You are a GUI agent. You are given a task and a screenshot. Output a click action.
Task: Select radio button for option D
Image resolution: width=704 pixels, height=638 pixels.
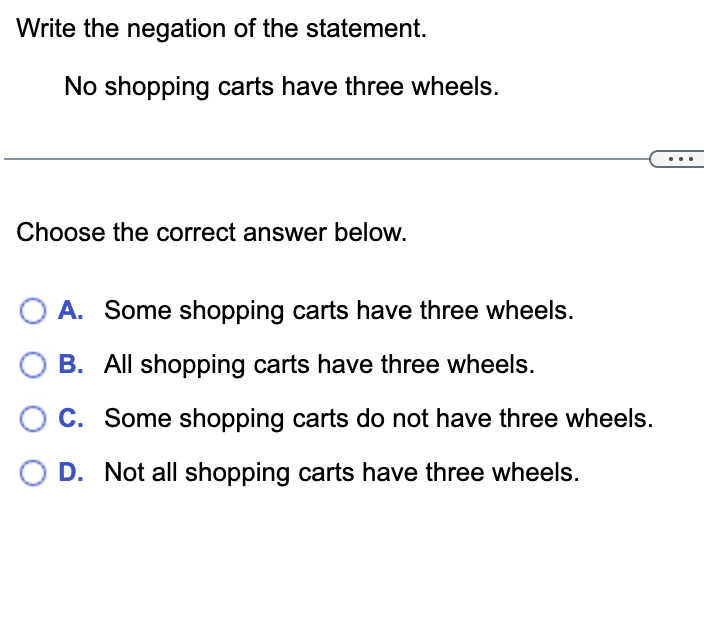pyautogui.click(x=33, y=473)
